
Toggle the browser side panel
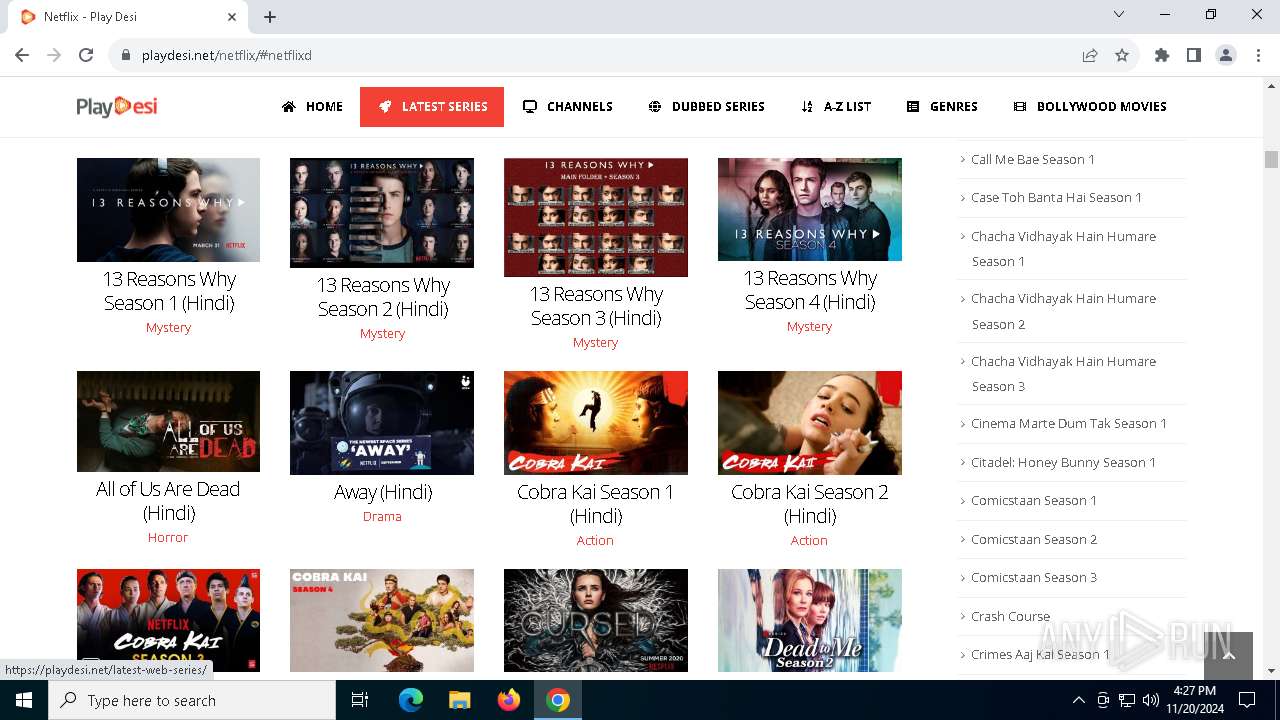point(1194,55)
